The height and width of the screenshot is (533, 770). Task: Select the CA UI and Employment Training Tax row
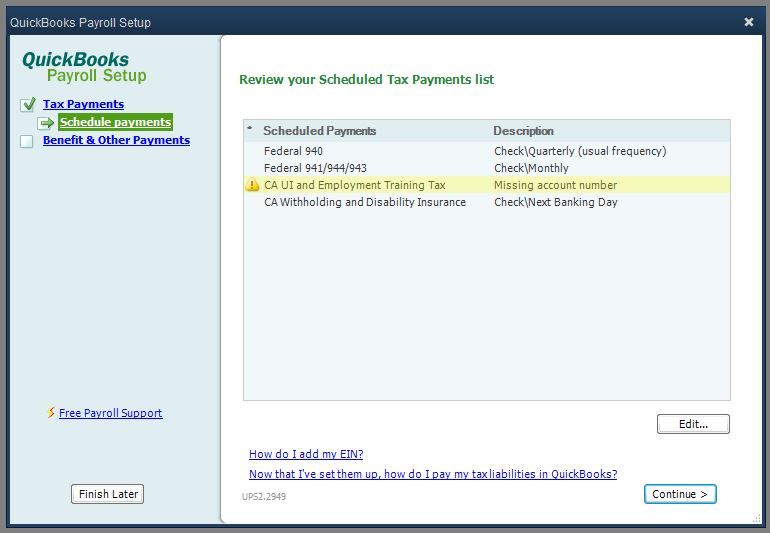click(x=487, y=185)
